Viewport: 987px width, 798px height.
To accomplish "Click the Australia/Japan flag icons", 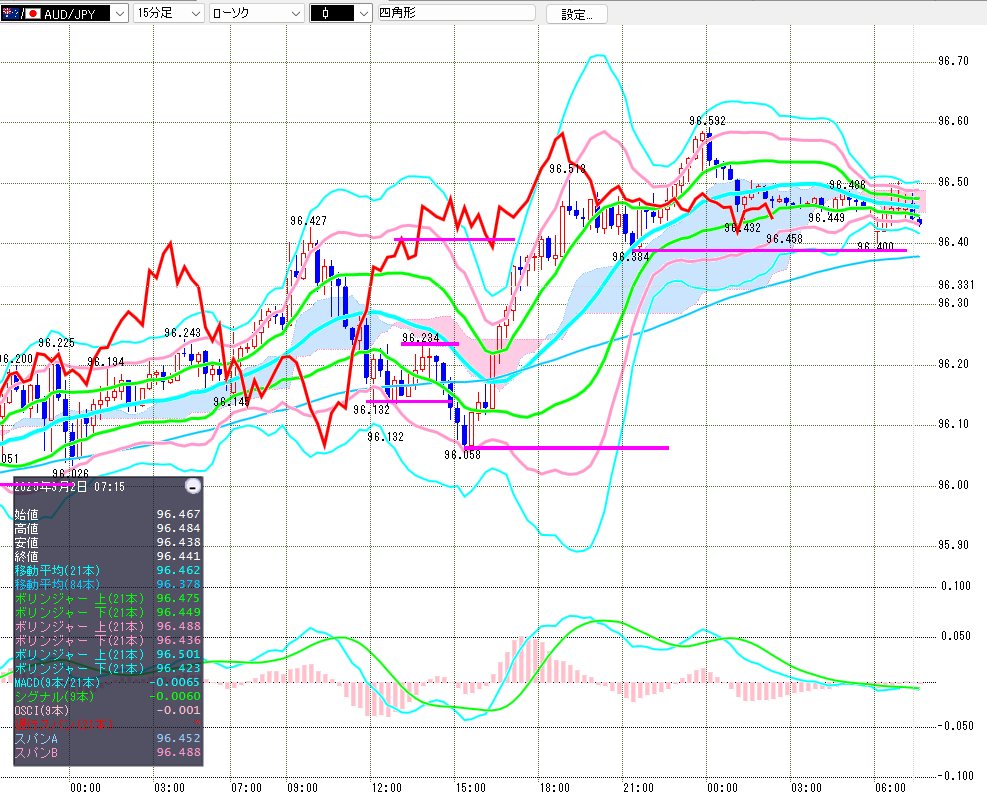I will click(x=21, y=13).
